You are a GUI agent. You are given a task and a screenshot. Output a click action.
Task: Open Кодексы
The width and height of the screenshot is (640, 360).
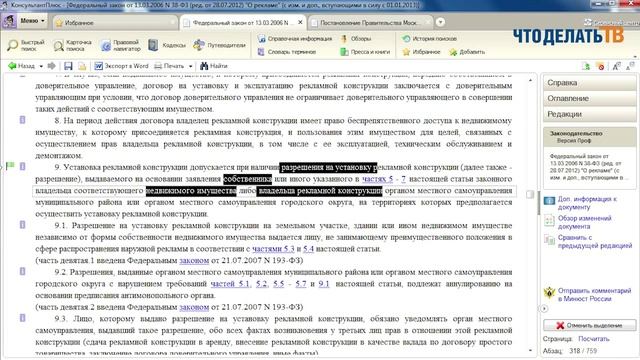[167, 45]
